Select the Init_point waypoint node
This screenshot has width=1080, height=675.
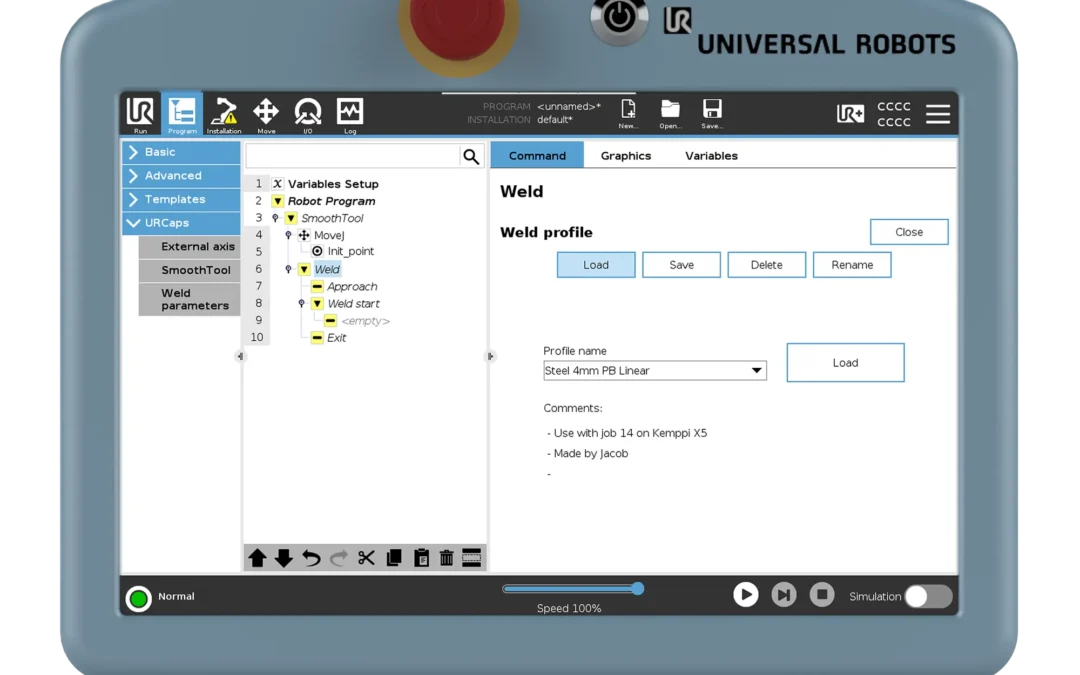(351, 252)
